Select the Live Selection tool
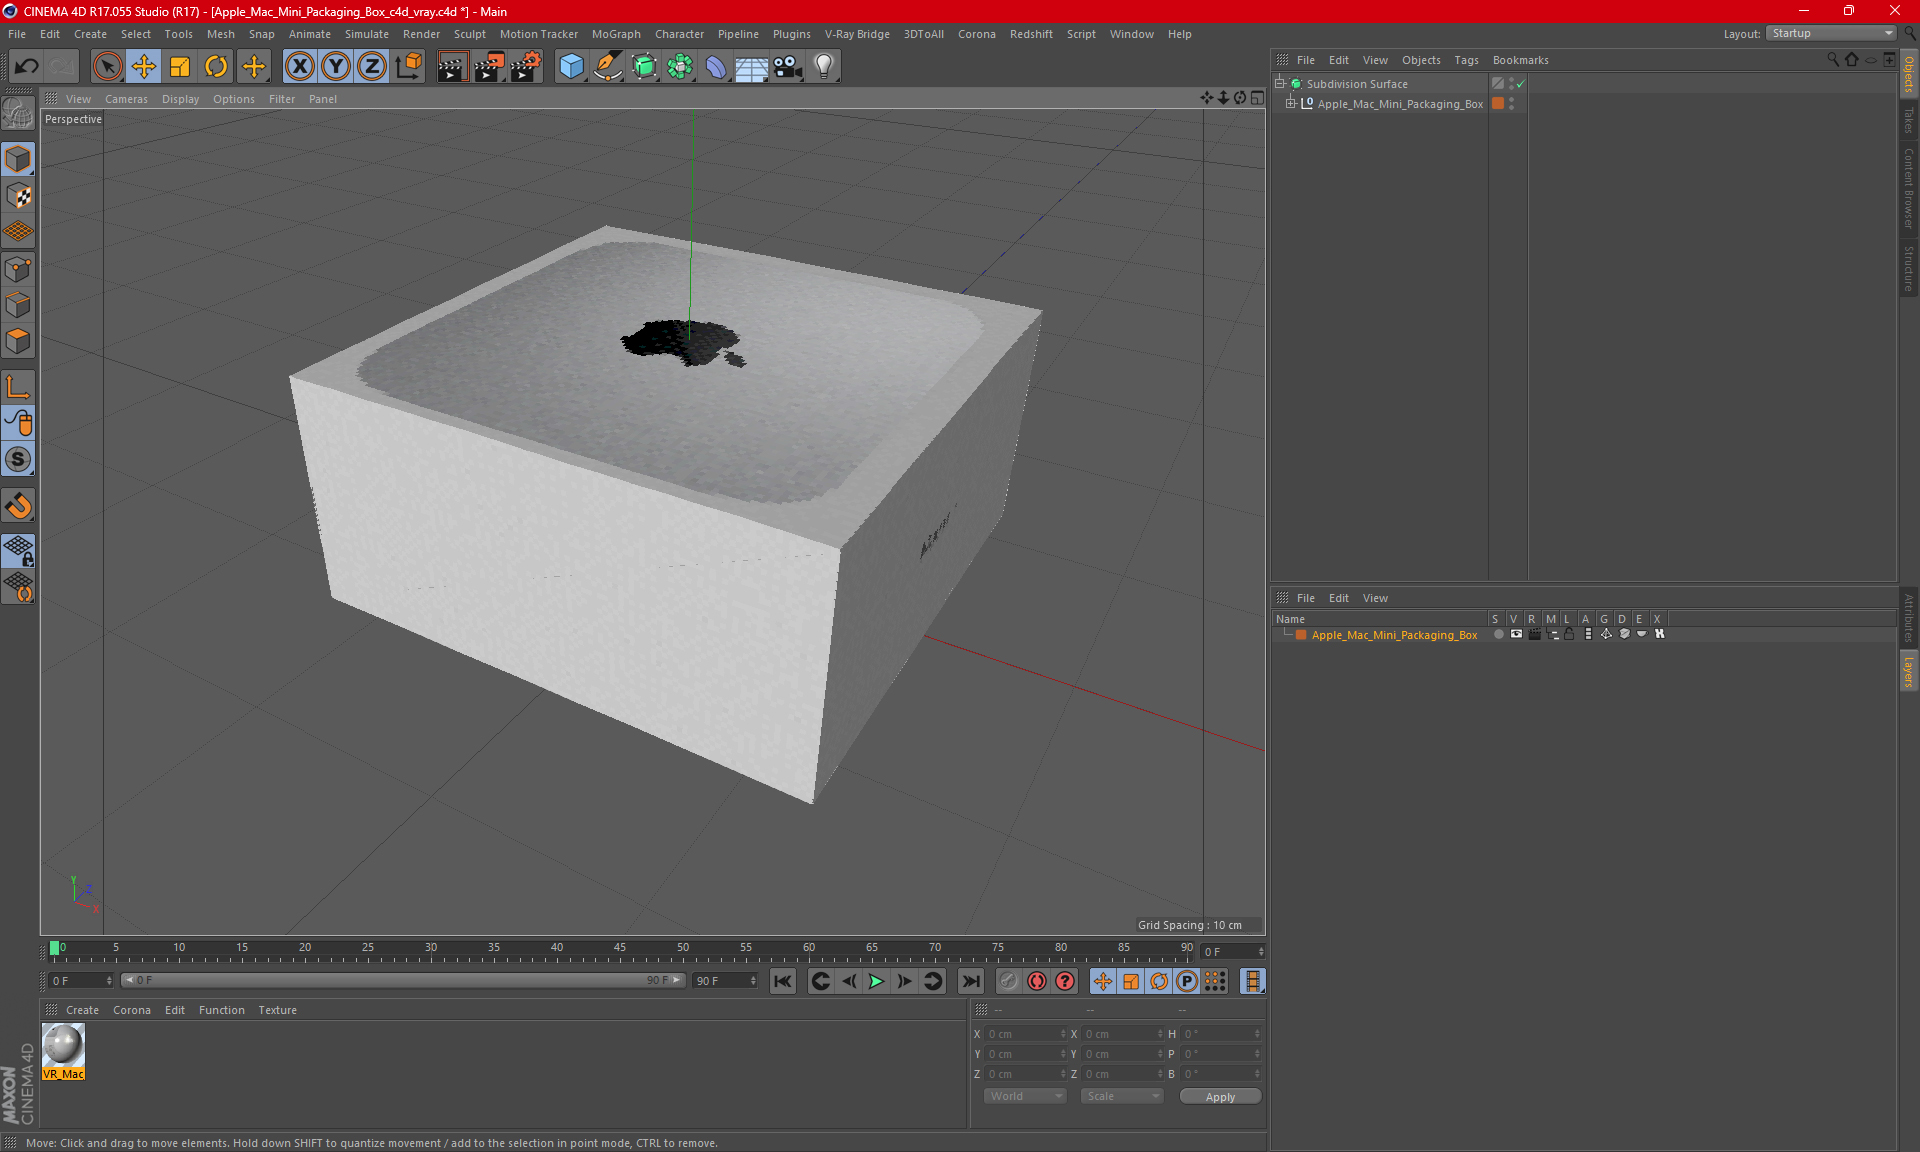This screenshot has width=1920, height=1152. (107, 66)
